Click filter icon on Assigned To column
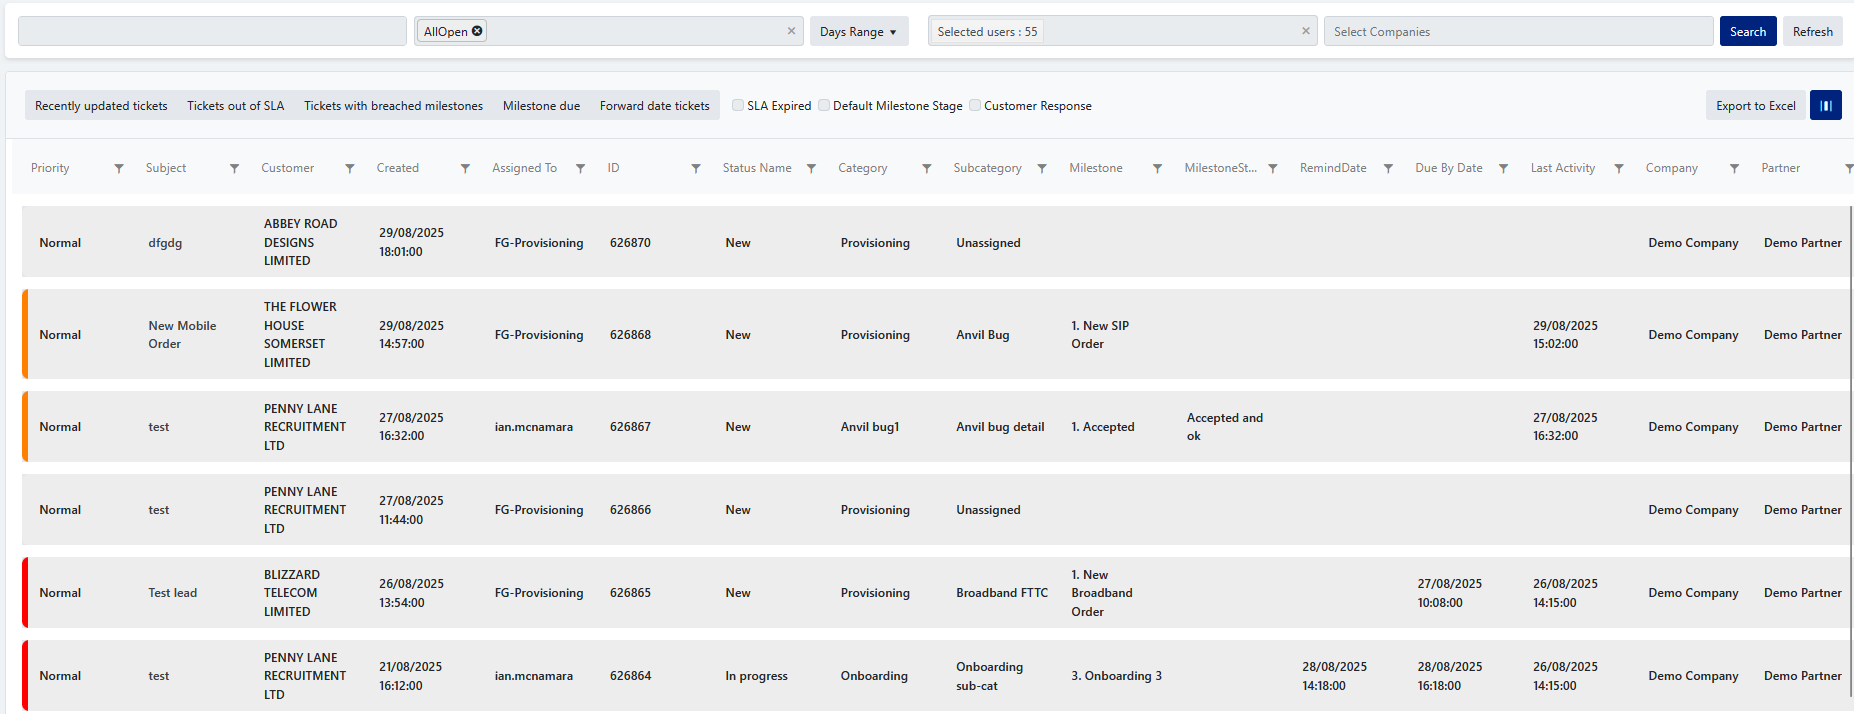The width and height of the screenshot is (1854, 714). pyautogui.click(x=580, y=169)
